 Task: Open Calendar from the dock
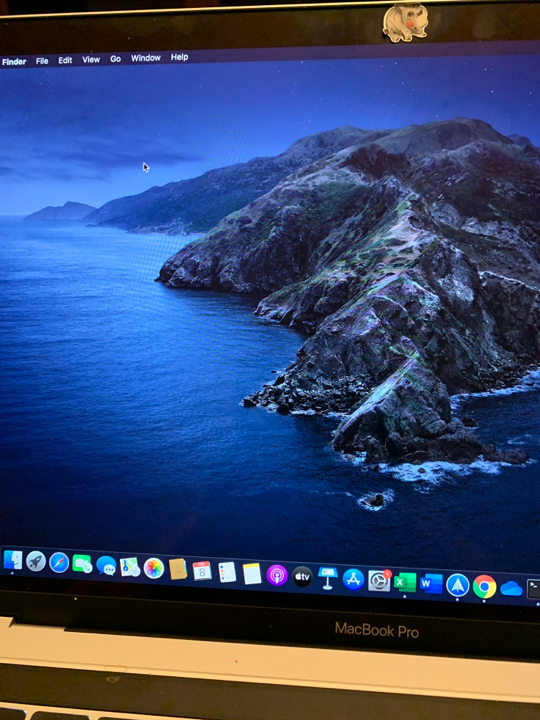point(202,571)
